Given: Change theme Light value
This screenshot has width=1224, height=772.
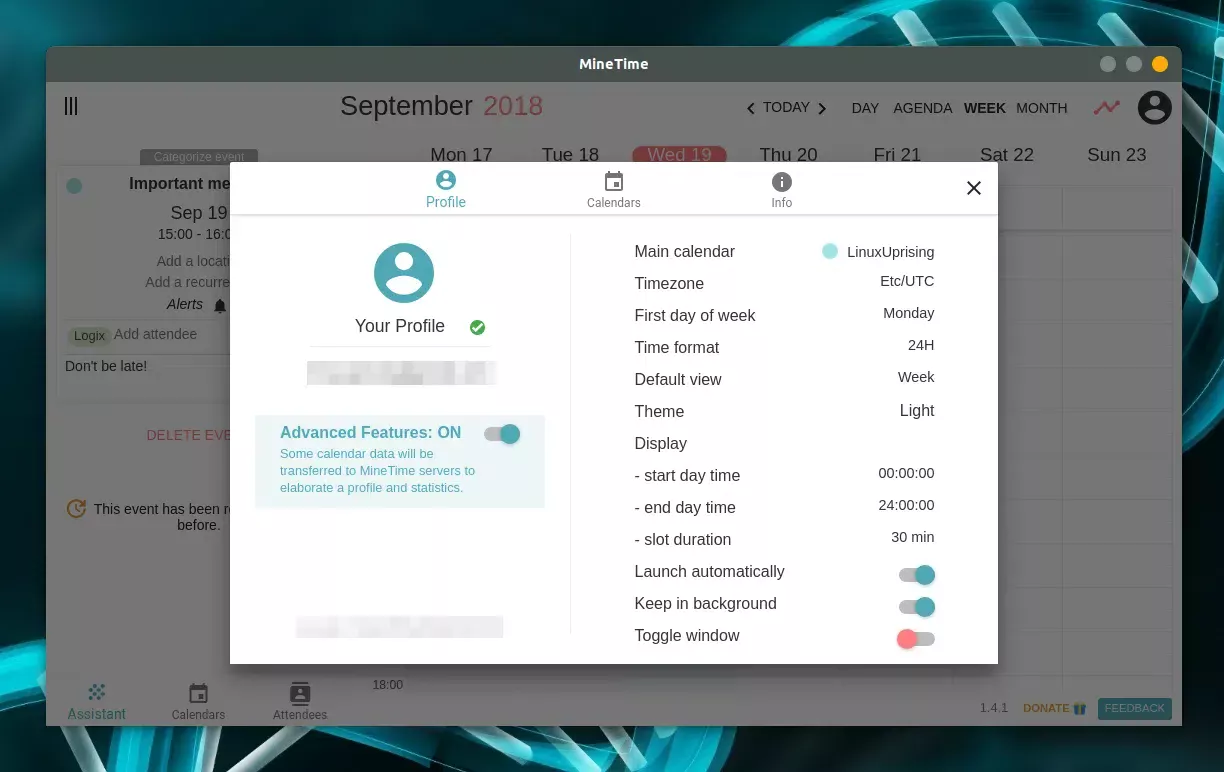Looking at the screenshot, I should [x=917, y=410].
